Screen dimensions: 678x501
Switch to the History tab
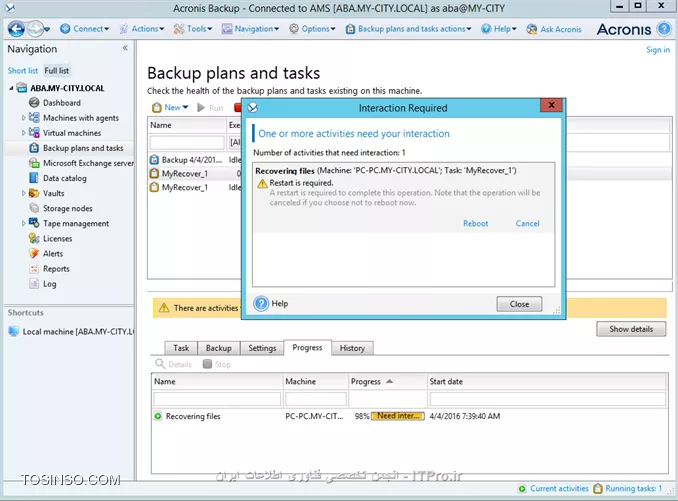click(352, 348)
